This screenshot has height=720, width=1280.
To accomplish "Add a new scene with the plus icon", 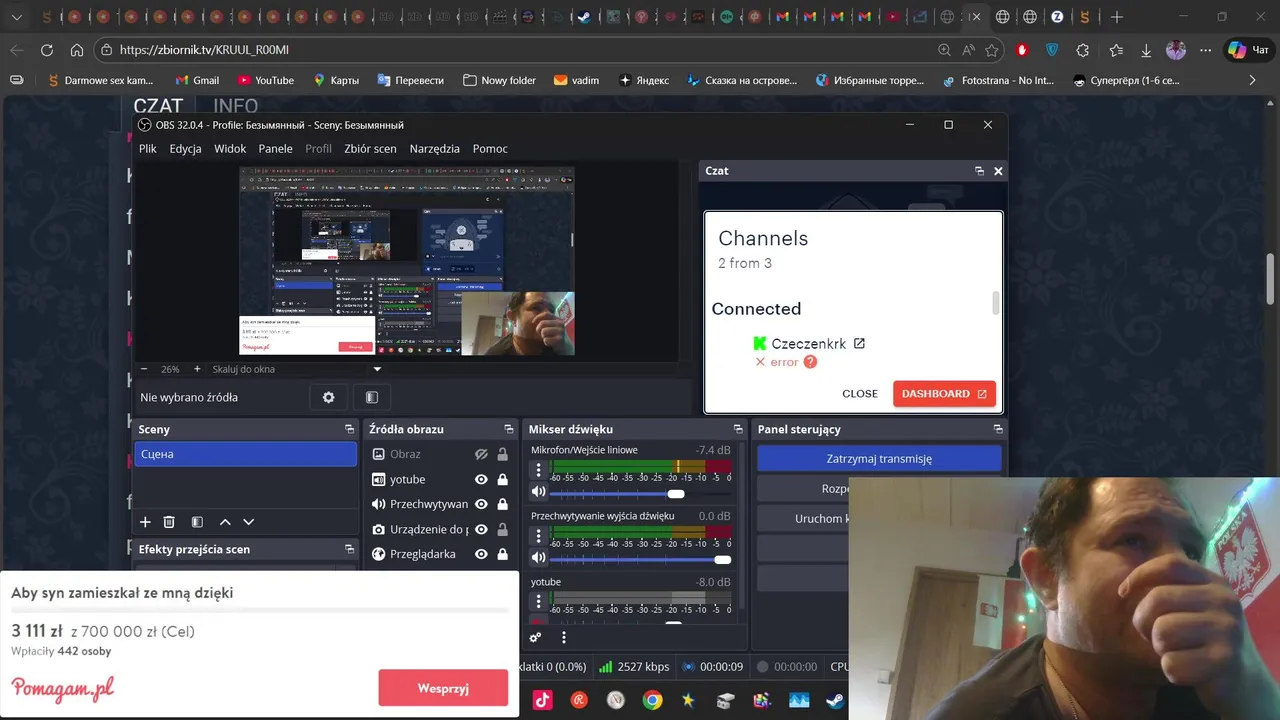I will tap(145, 522).
